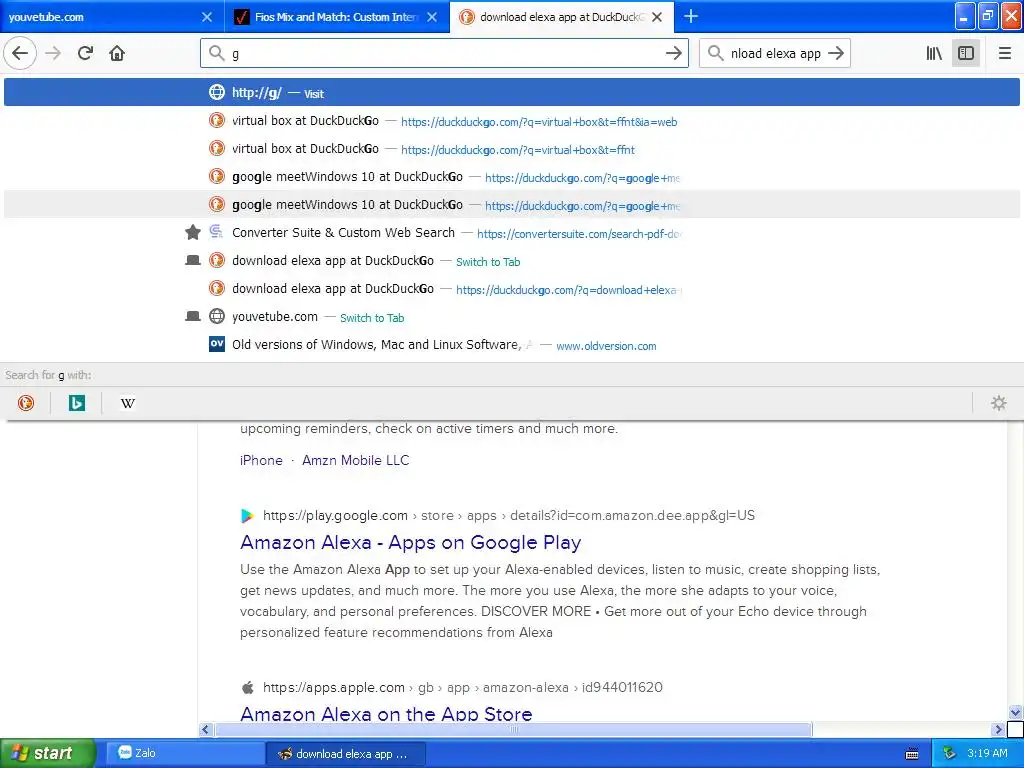Toggle the sidebar view

966,53
